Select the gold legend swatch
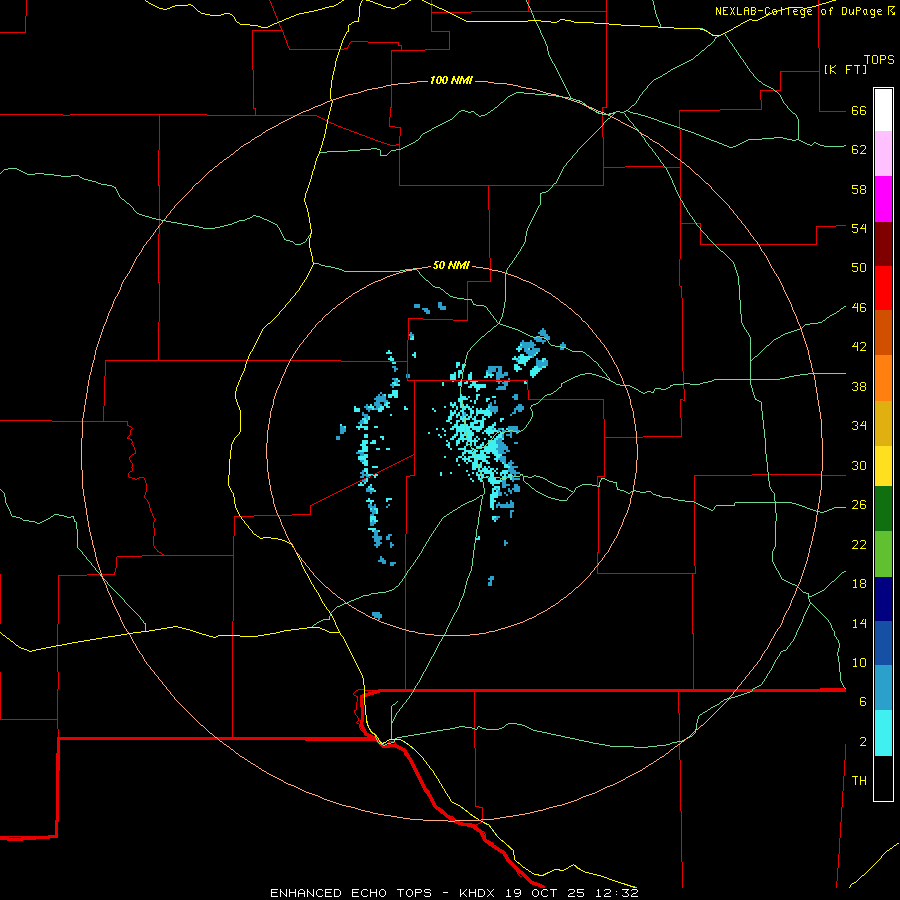 [x=883, y=423]
